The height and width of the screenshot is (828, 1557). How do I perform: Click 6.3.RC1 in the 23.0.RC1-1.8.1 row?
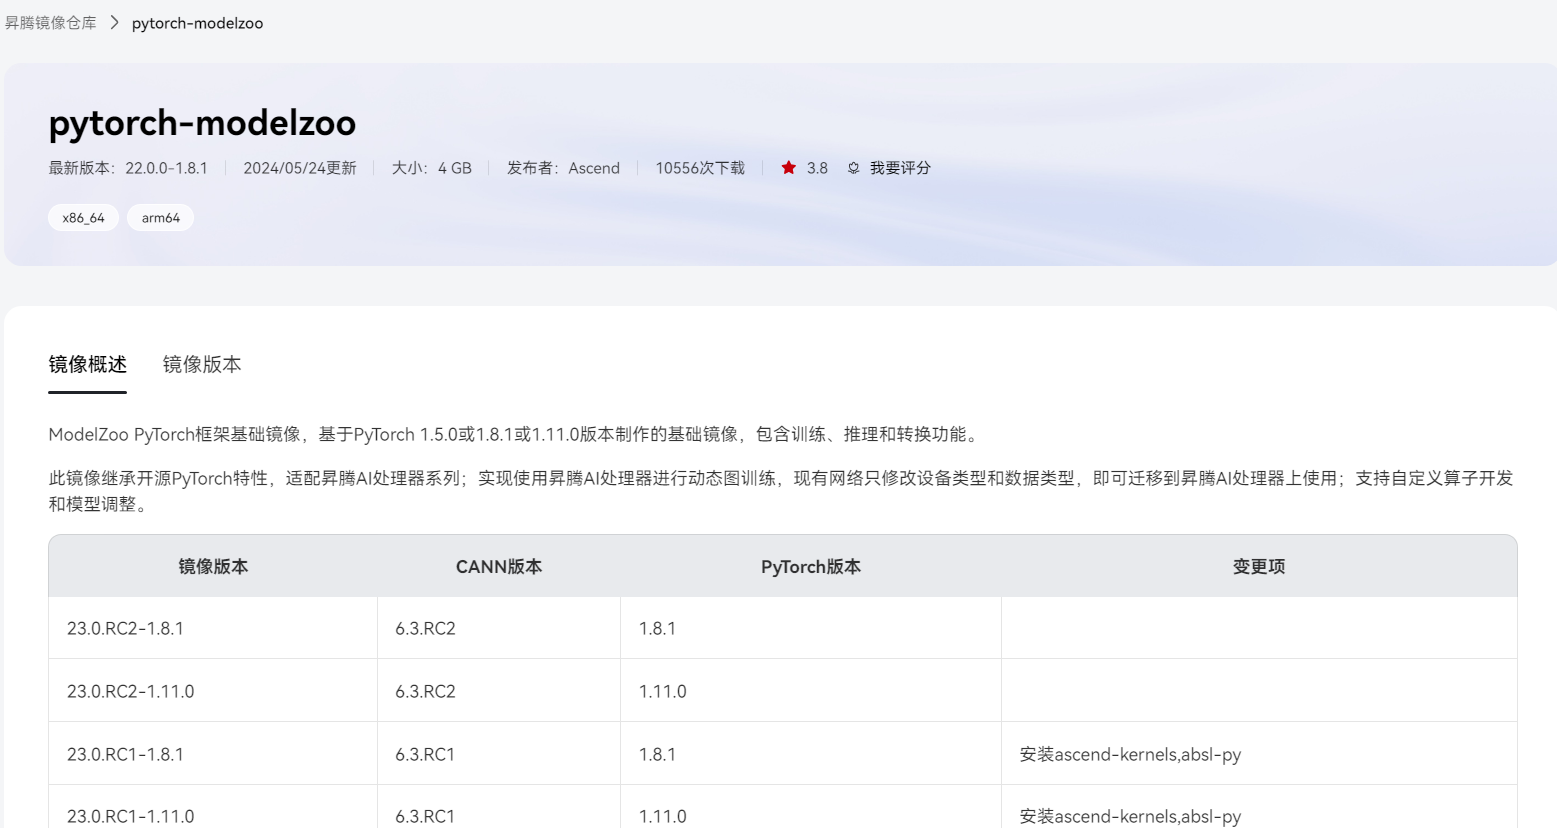[x=425, y=755]
